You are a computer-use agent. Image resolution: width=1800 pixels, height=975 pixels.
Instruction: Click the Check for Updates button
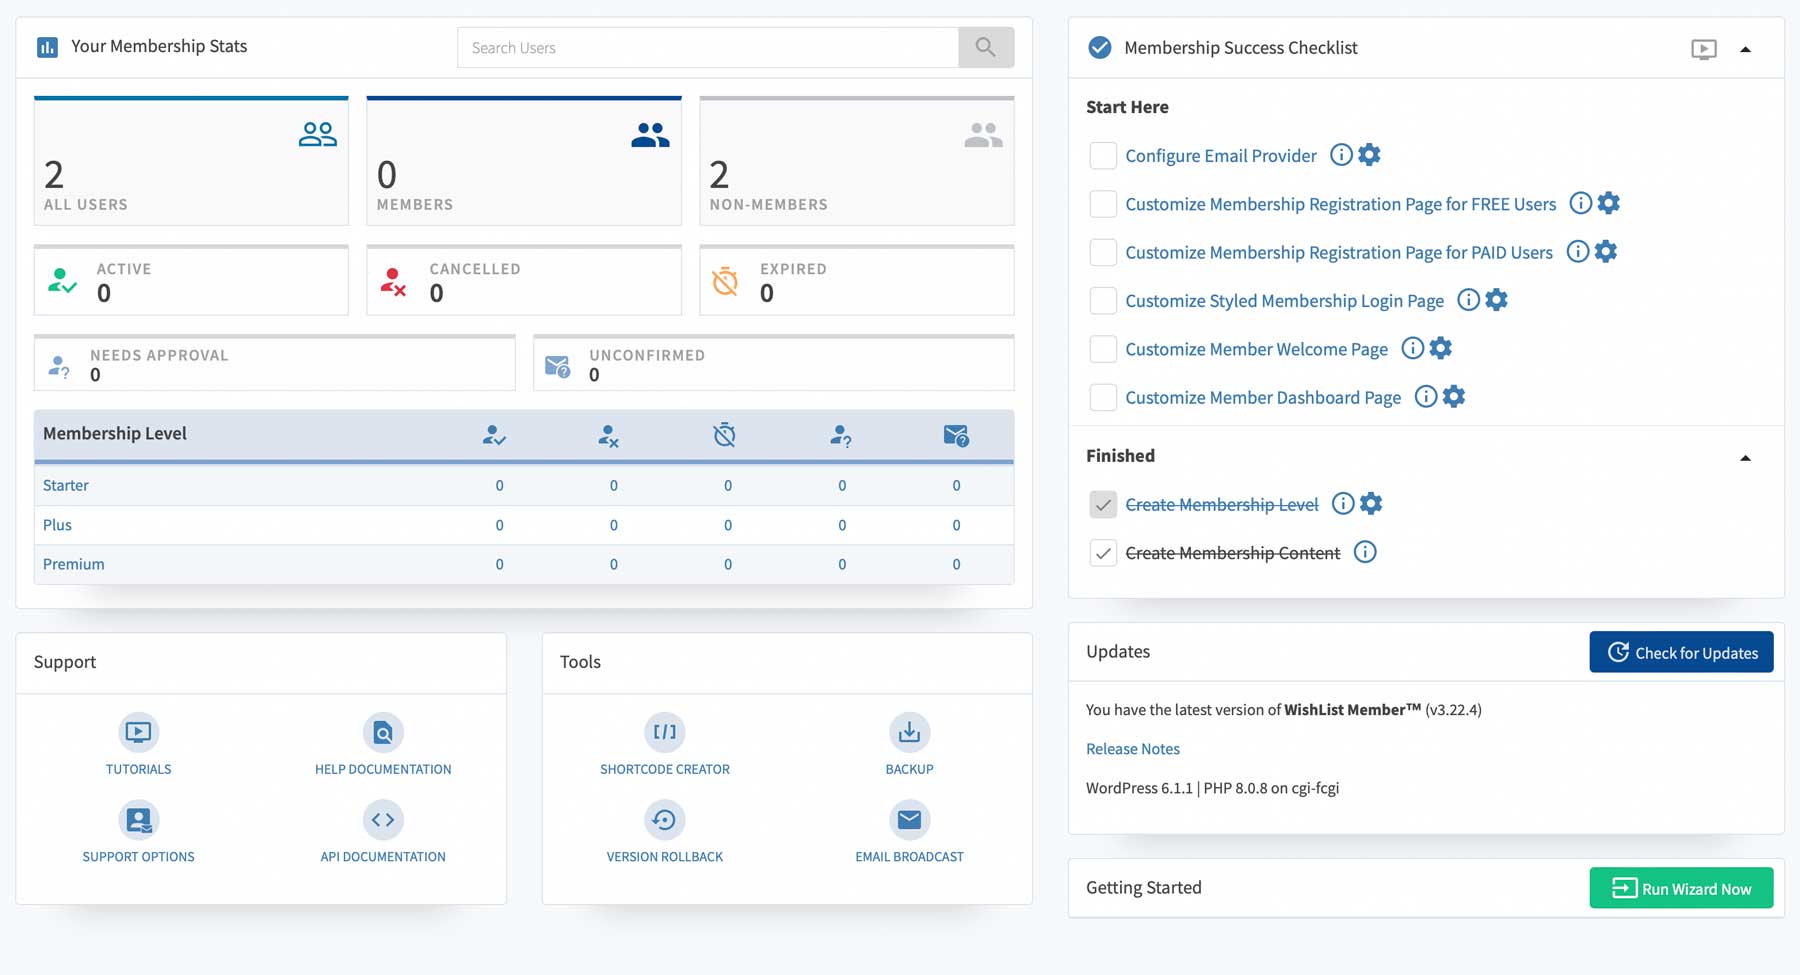pyautogui.click(x=1681, y=652)
